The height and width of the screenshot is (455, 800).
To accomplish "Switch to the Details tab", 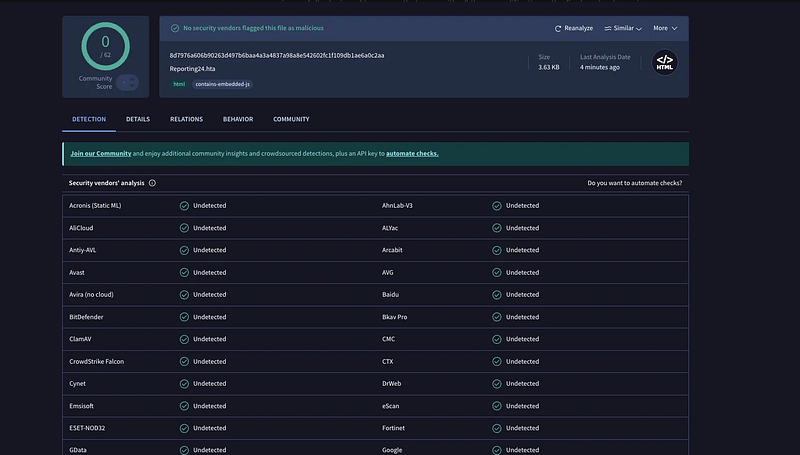I will (x=138, y=119).
